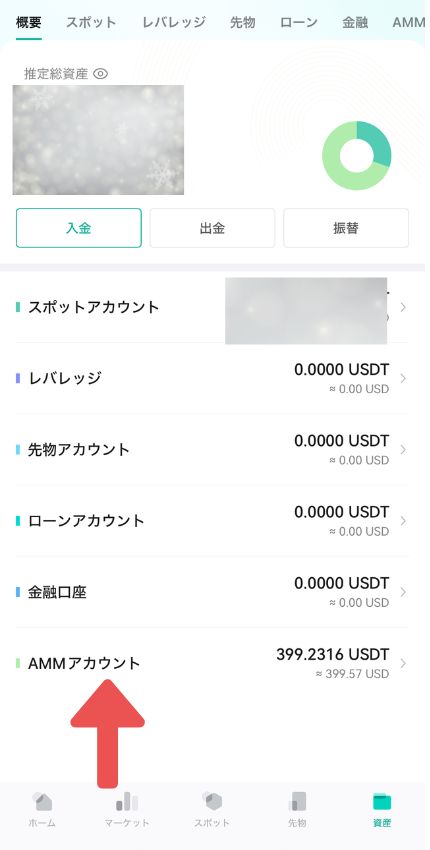Click the 振替 transfer button
Screen dimensions: 430x850
[x=346, y=228]
